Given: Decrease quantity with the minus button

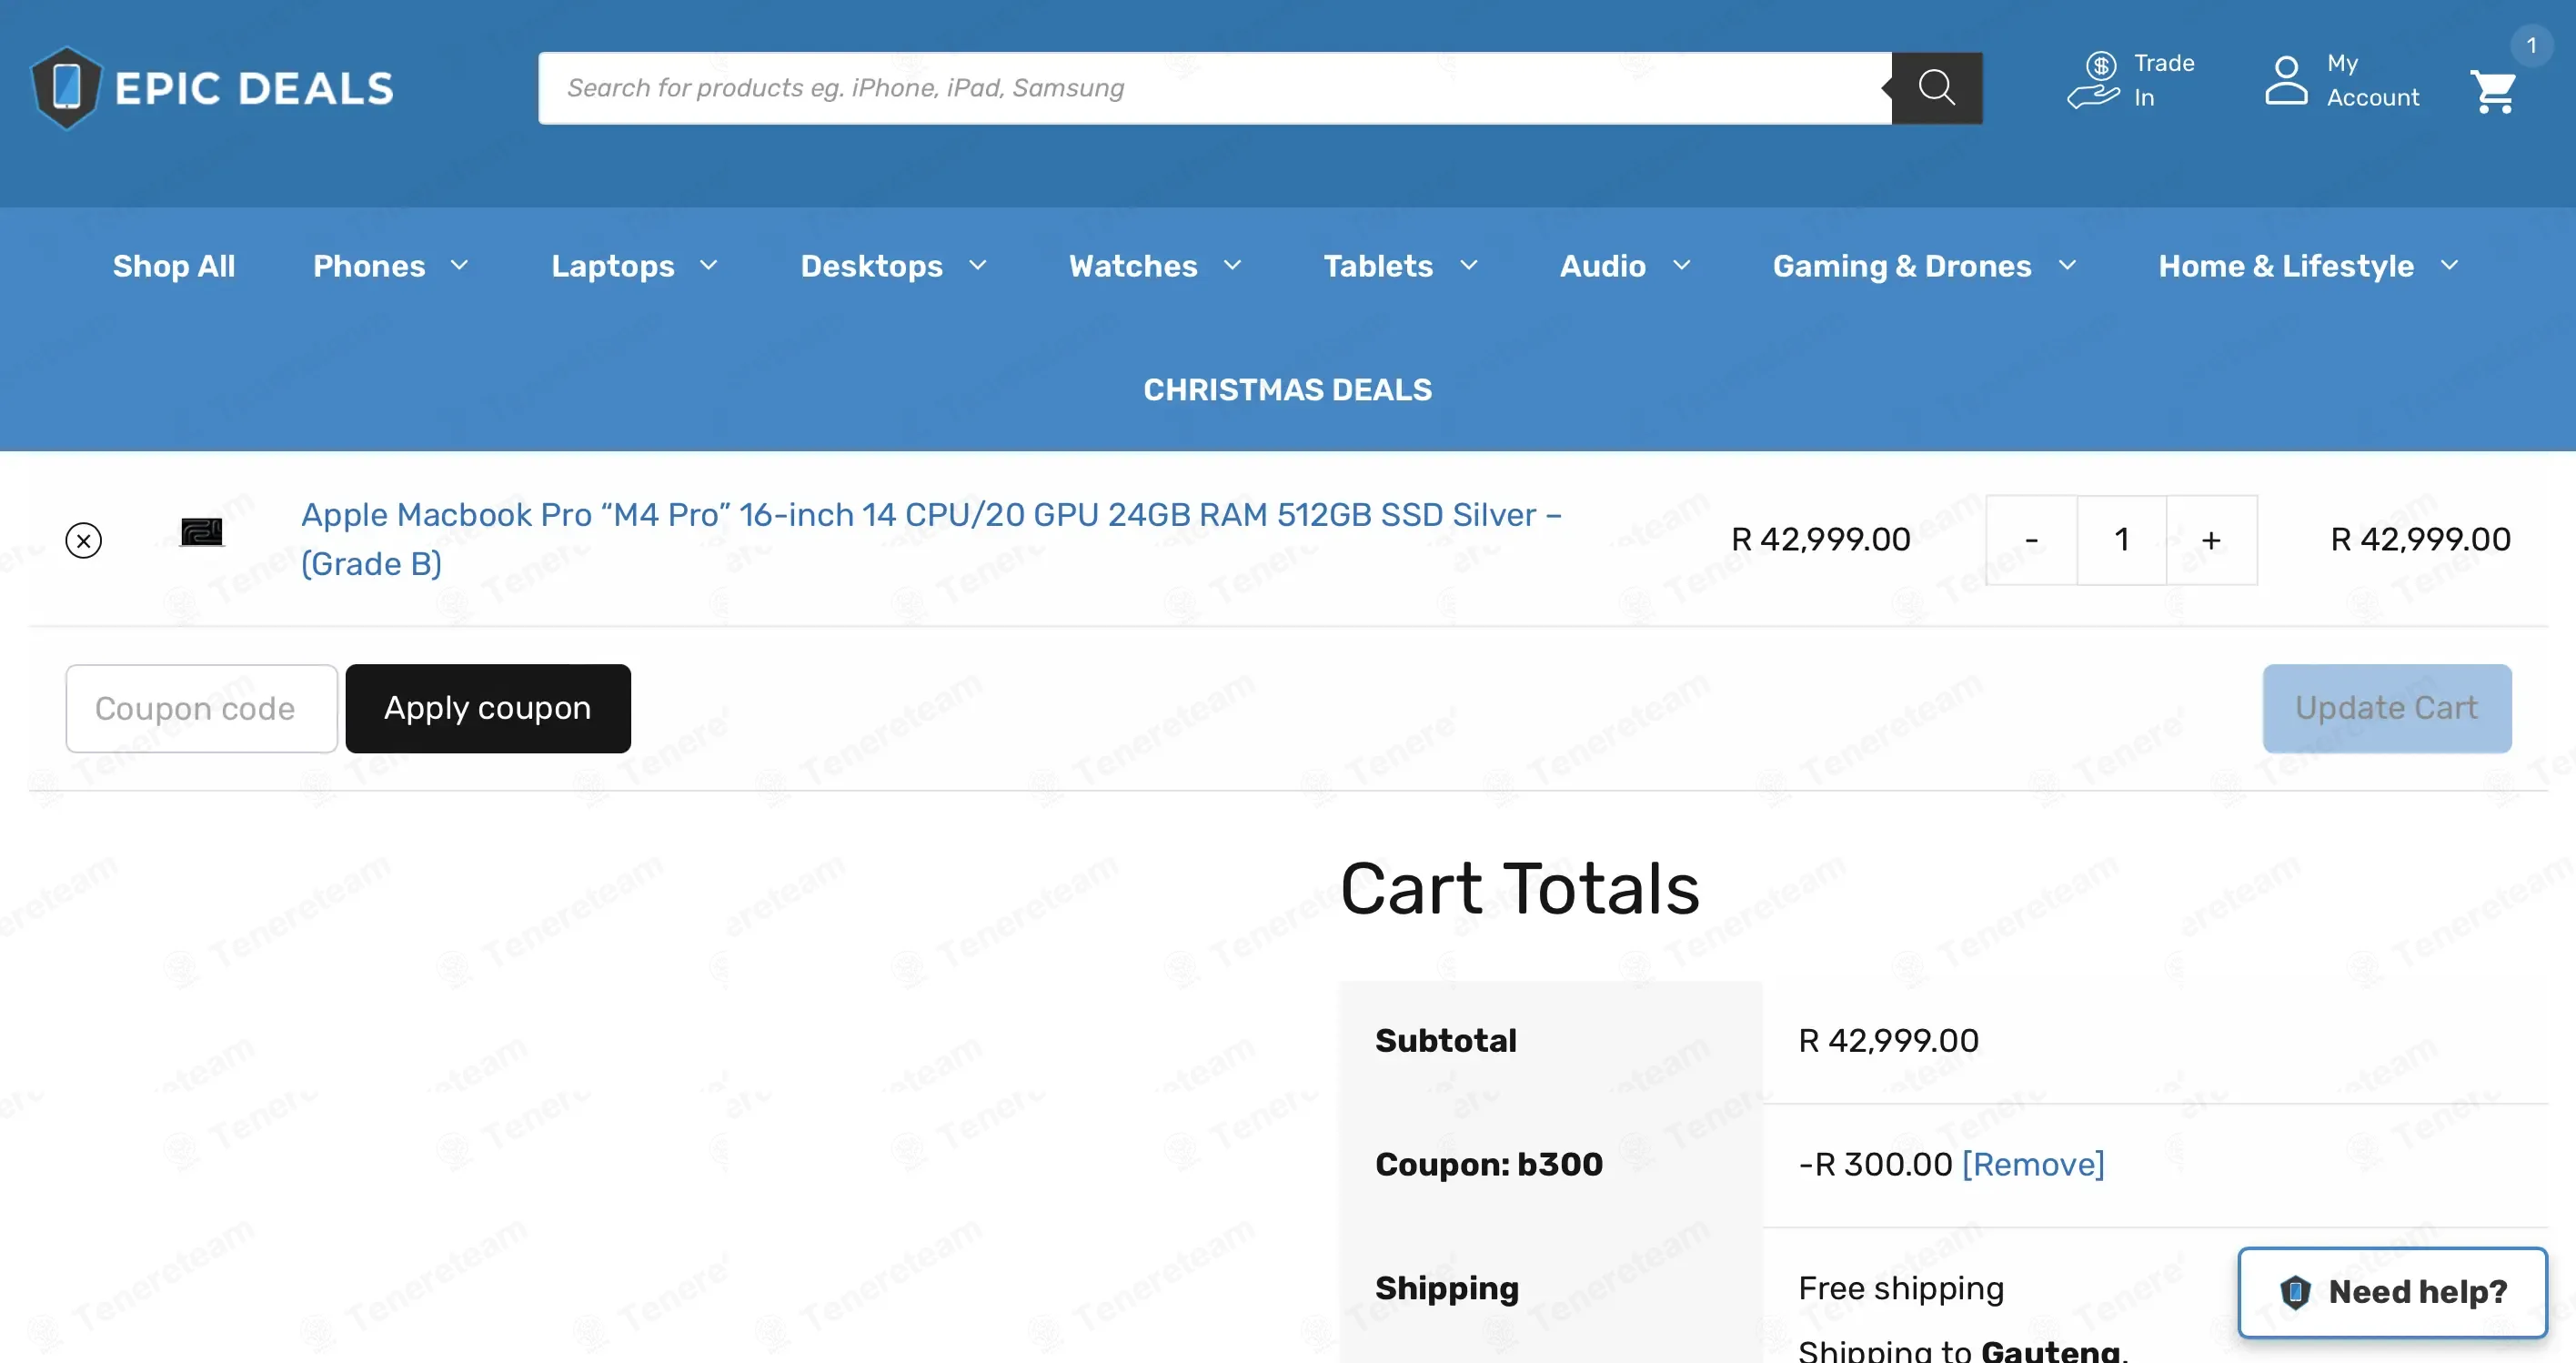Looking at the screenshot, I should [2031, 540].
